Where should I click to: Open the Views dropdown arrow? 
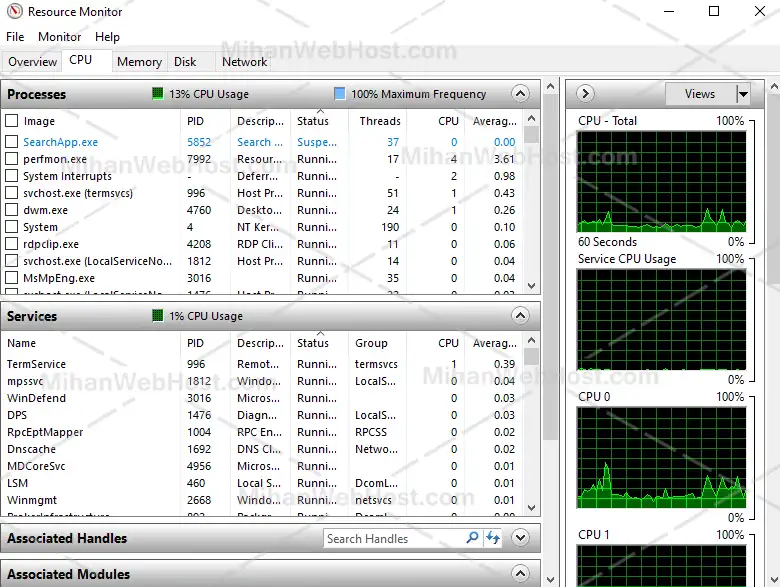[x=742, y=94]
